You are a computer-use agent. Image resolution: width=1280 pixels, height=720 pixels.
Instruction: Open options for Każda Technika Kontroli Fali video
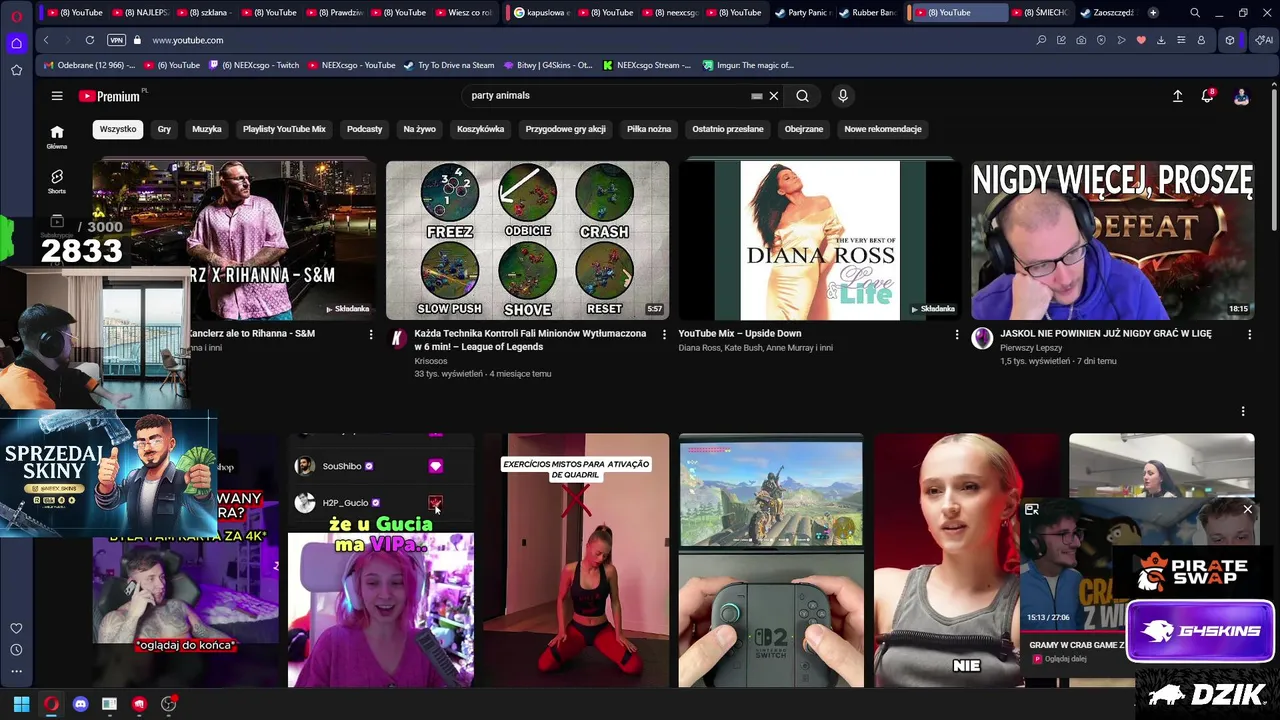click(x=664, y=334)
